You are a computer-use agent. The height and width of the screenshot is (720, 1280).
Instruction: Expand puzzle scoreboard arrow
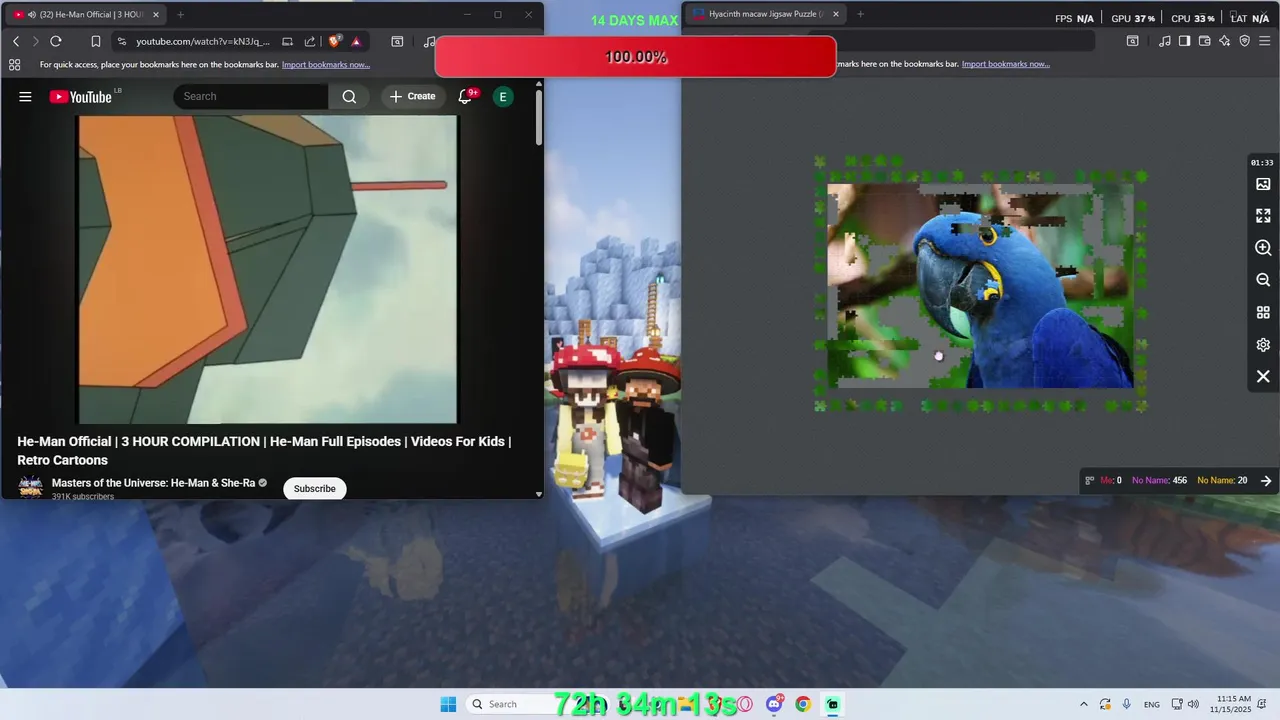(x=1266, y=480)
